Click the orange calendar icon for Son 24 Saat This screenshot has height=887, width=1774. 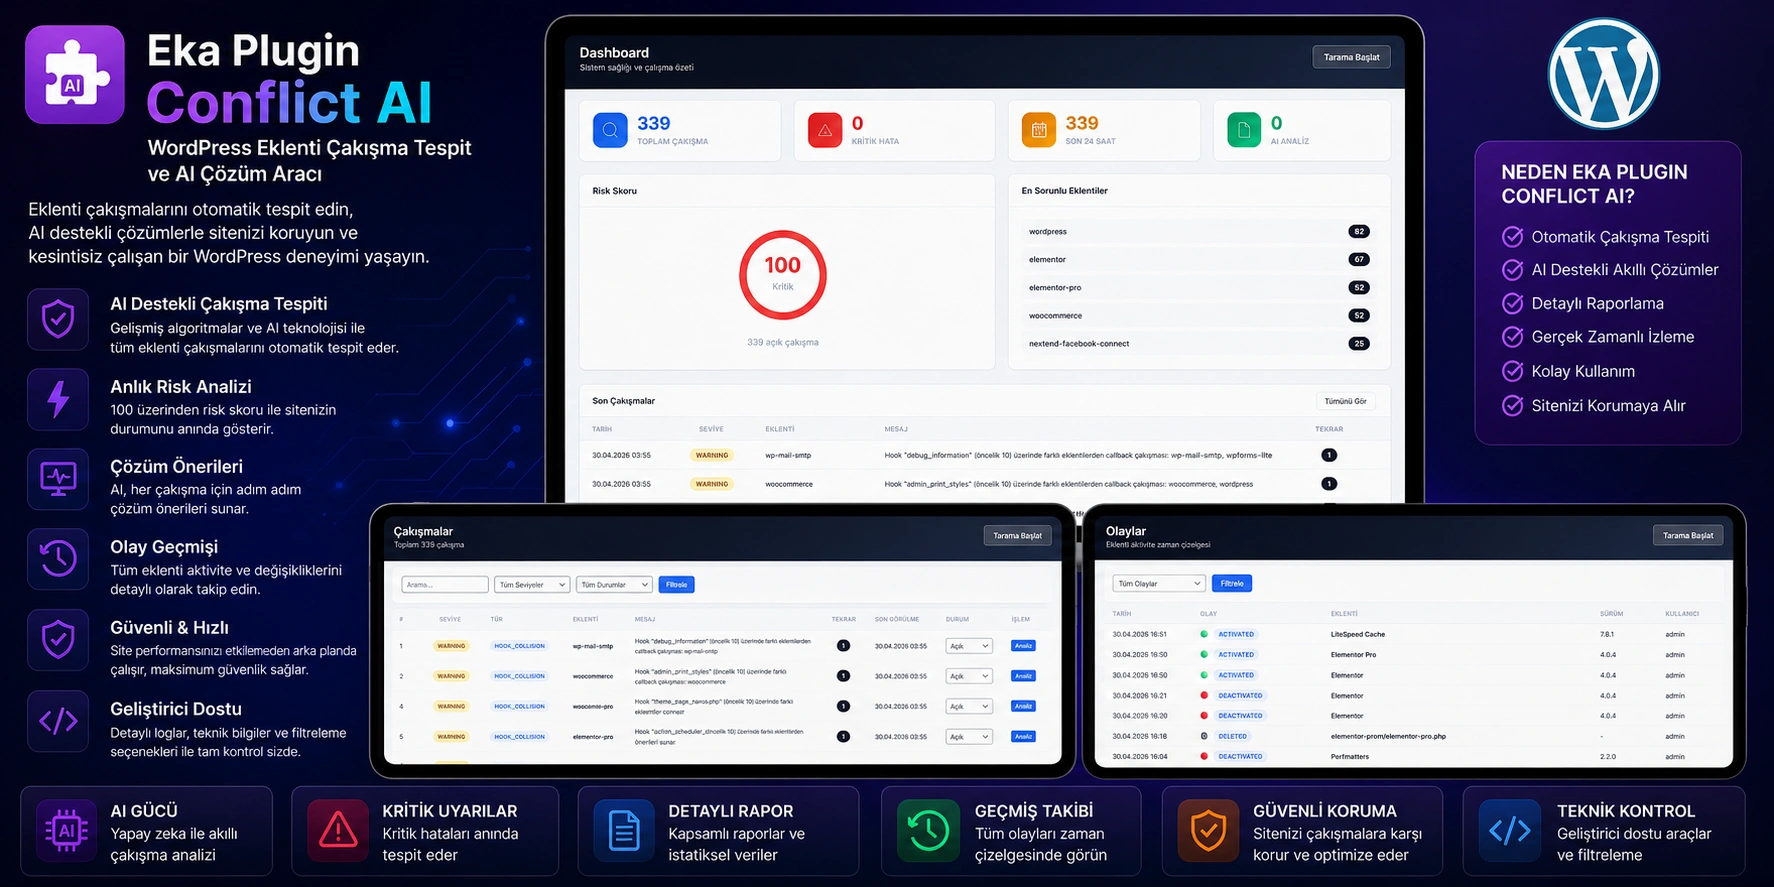click(x=1039, y=130)
